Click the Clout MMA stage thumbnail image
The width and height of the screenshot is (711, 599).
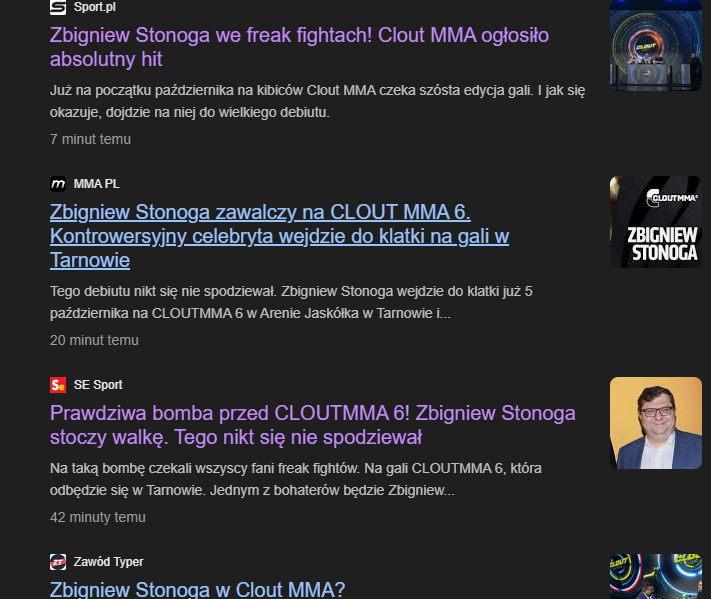(656, 45)
